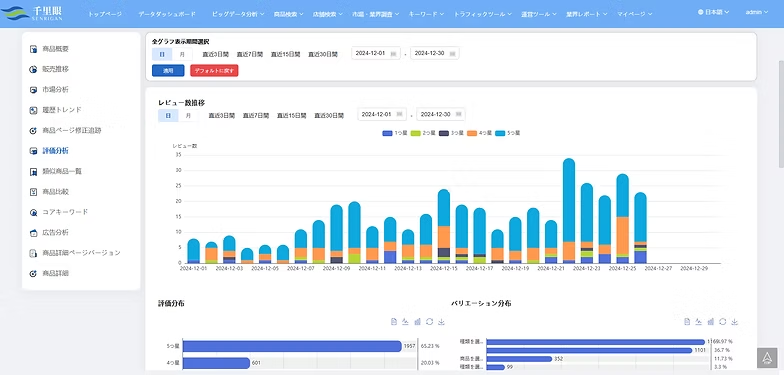Choose 直近30日間 in レビュー数推移 section

click(x=329, y=116)
